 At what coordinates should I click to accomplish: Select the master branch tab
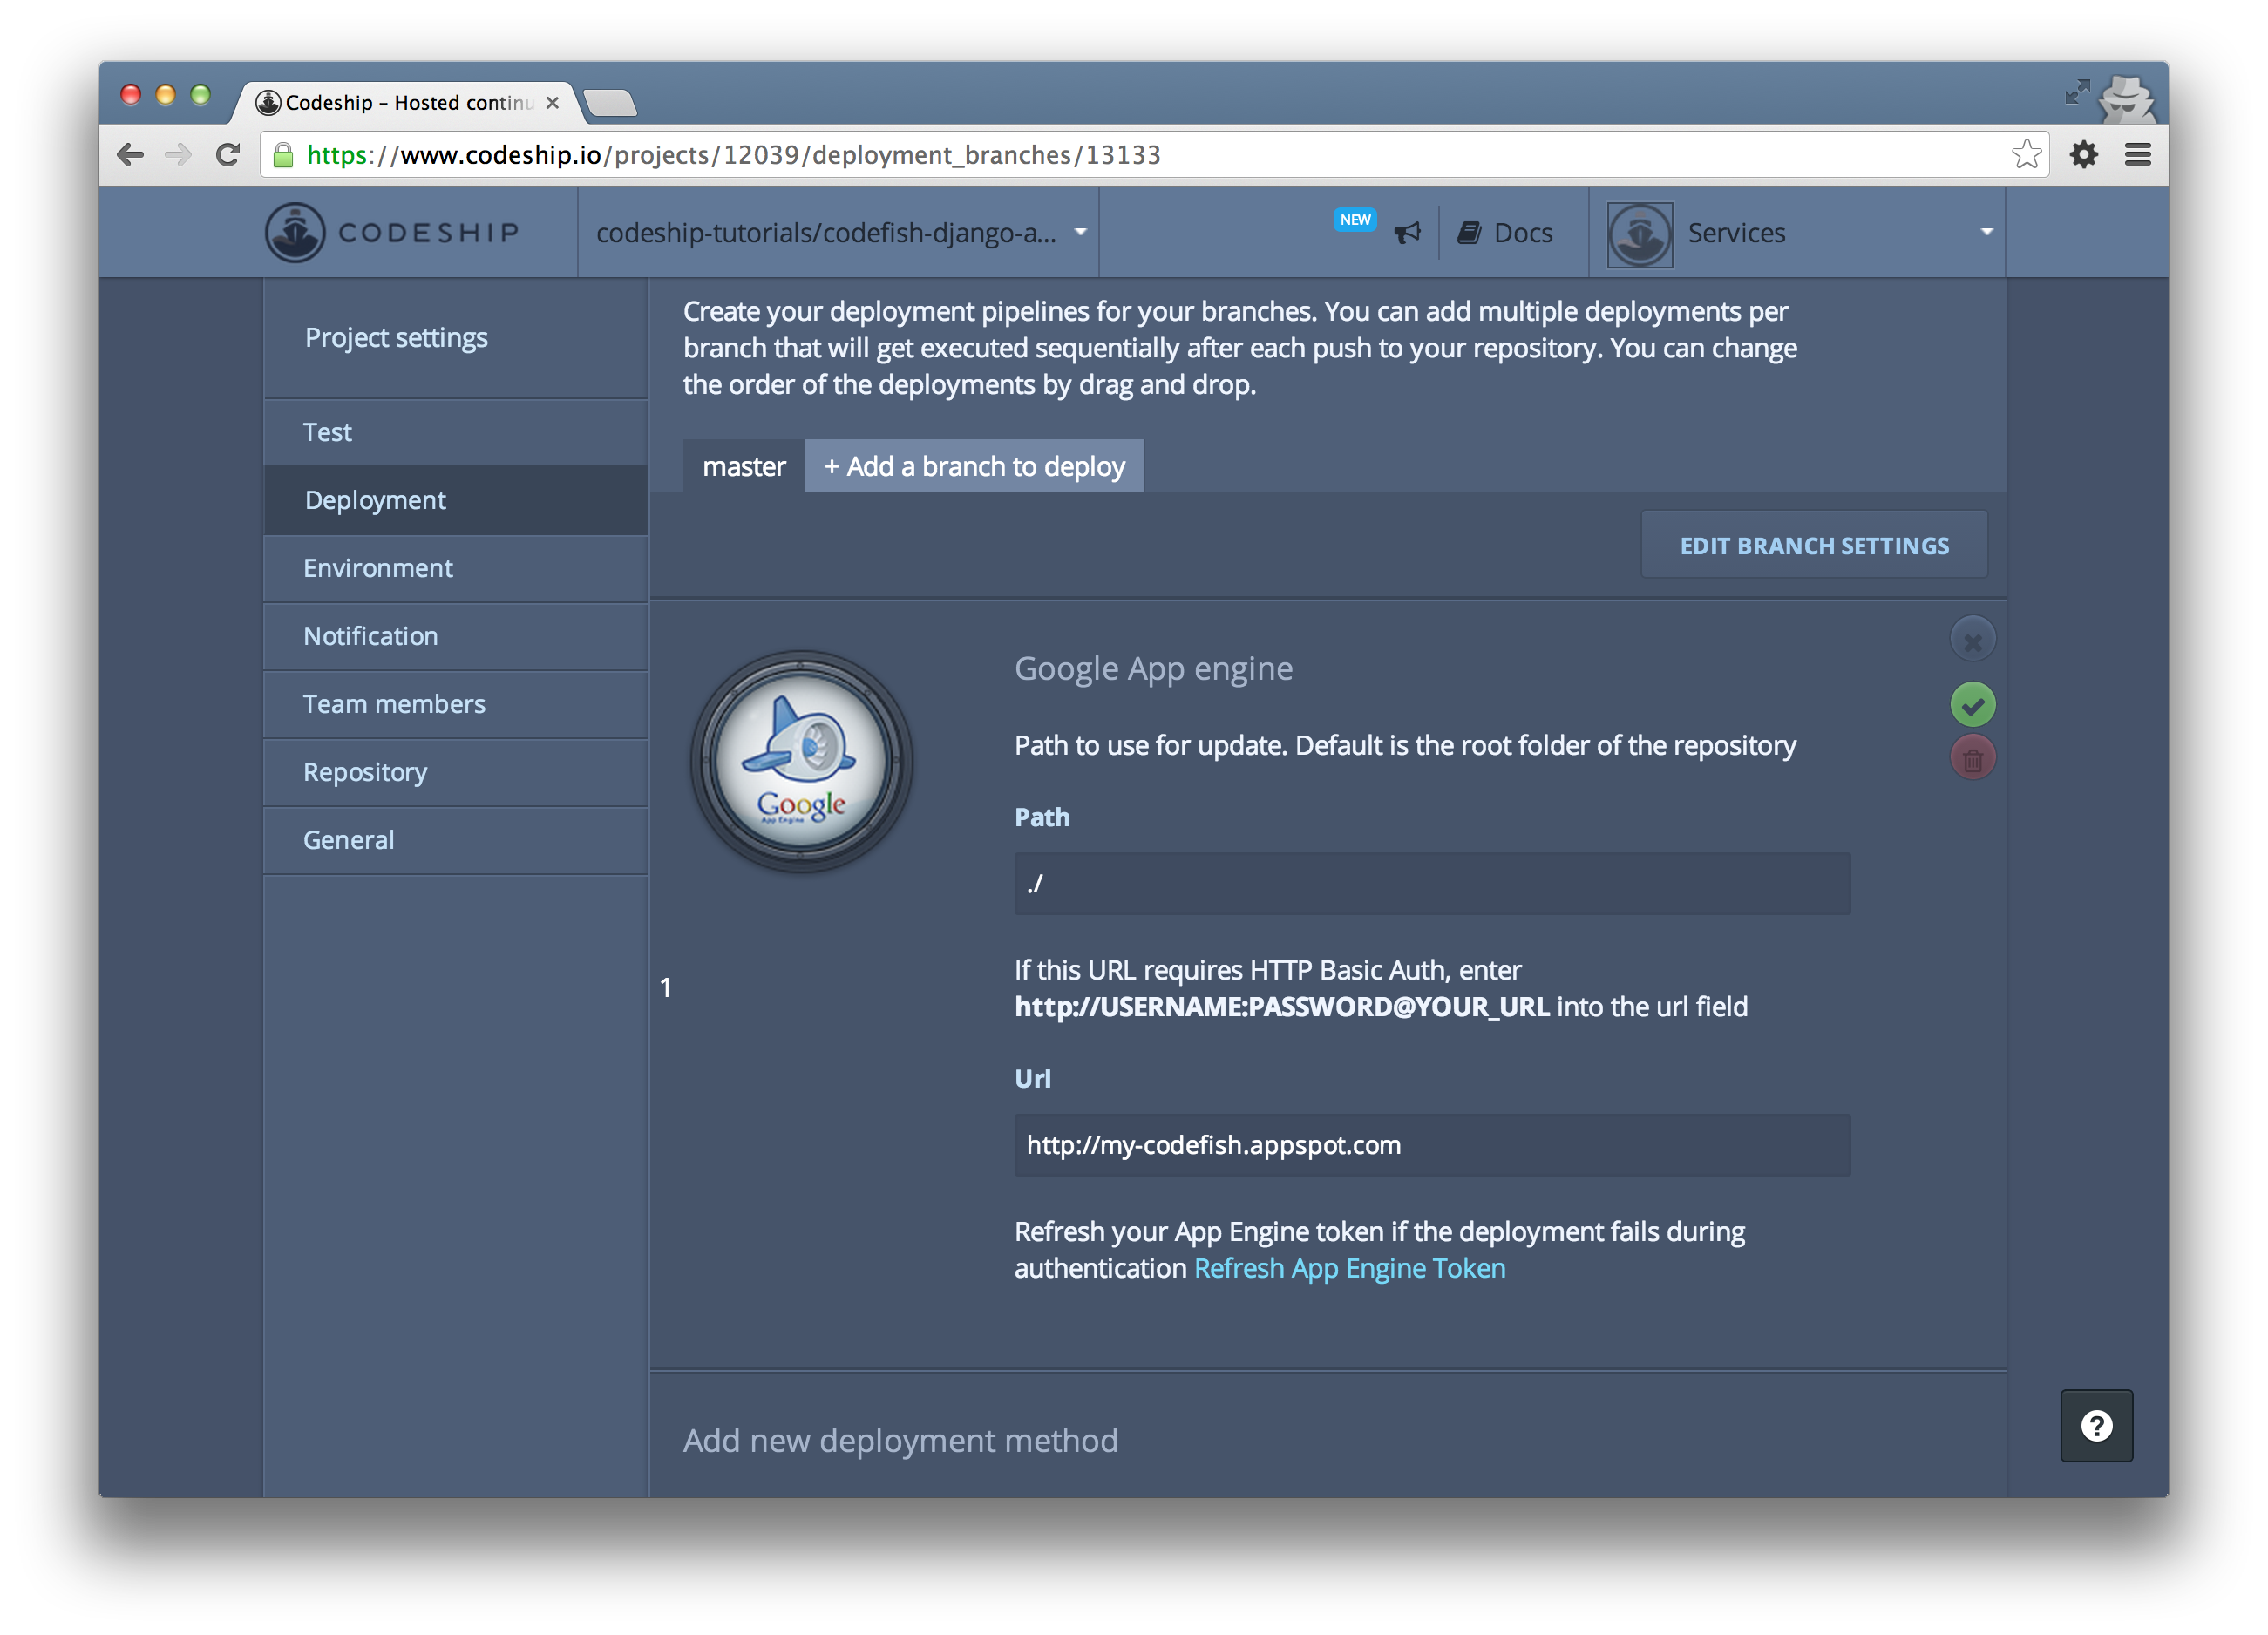pyautogui.click(x=744, y=467)
